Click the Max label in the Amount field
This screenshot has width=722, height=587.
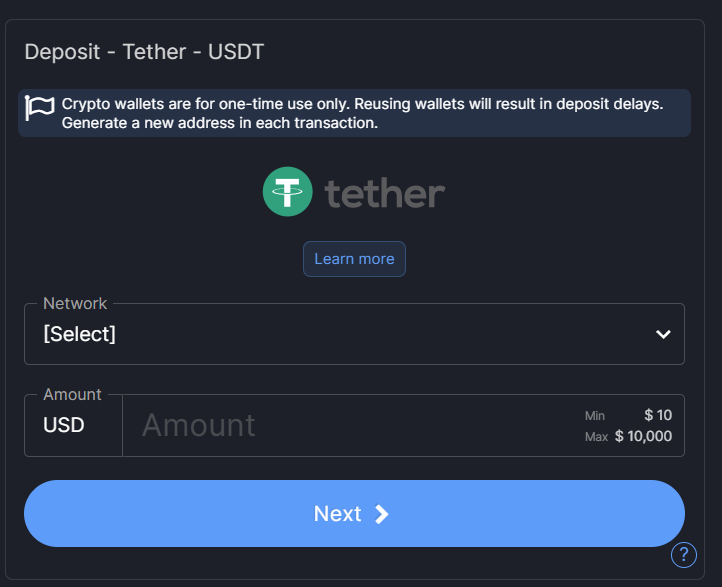596,437
